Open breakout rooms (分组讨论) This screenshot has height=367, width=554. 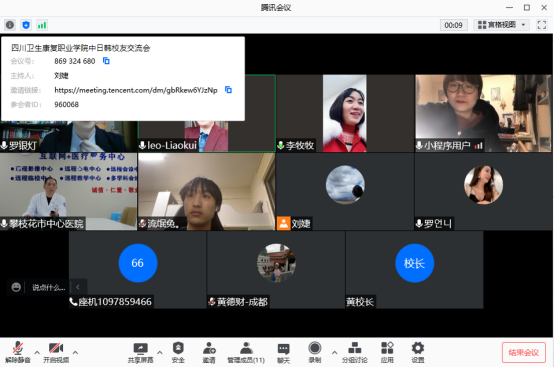354,353
